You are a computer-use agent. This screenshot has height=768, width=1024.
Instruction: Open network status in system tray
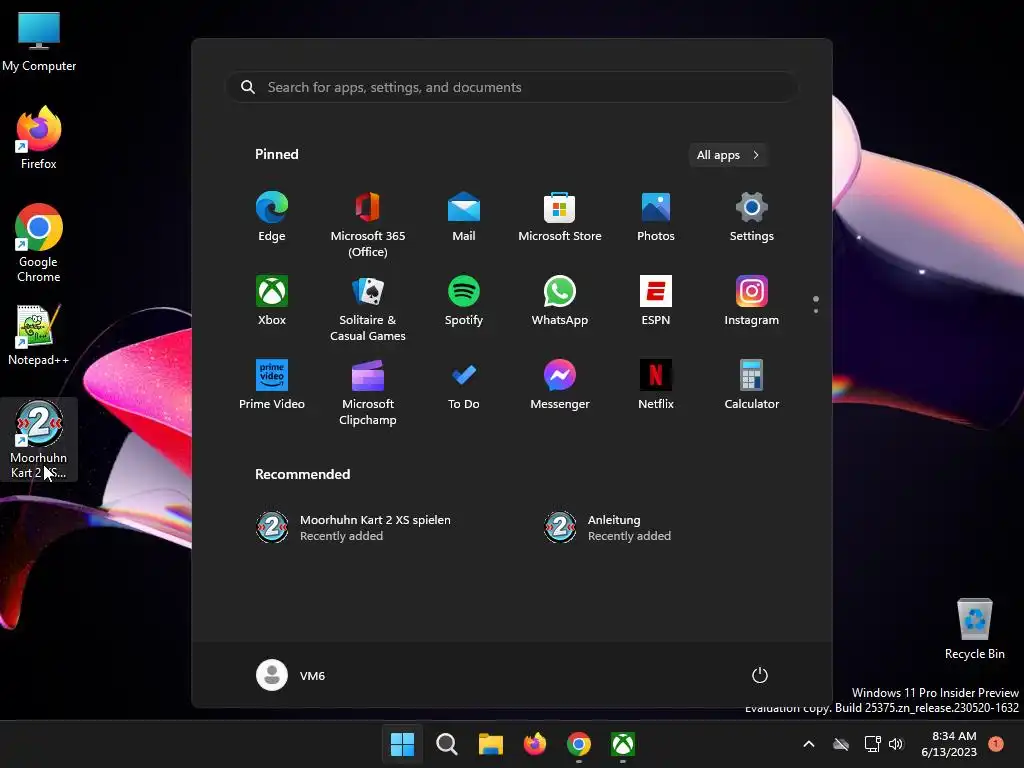(x=872, y=744)
